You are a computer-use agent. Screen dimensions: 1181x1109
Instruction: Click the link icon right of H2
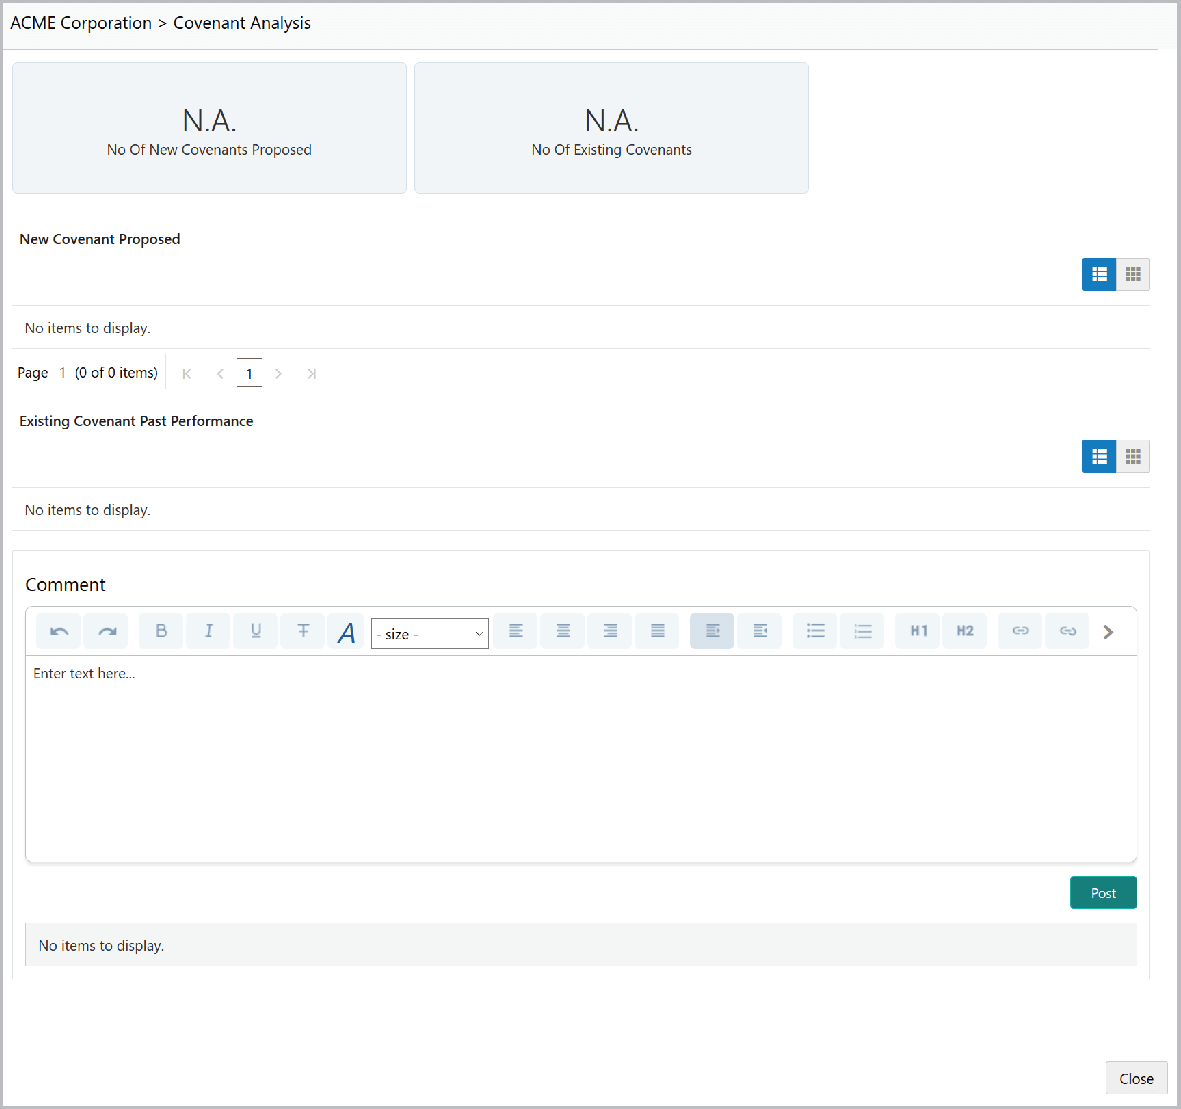click(x=1021, y=631)
